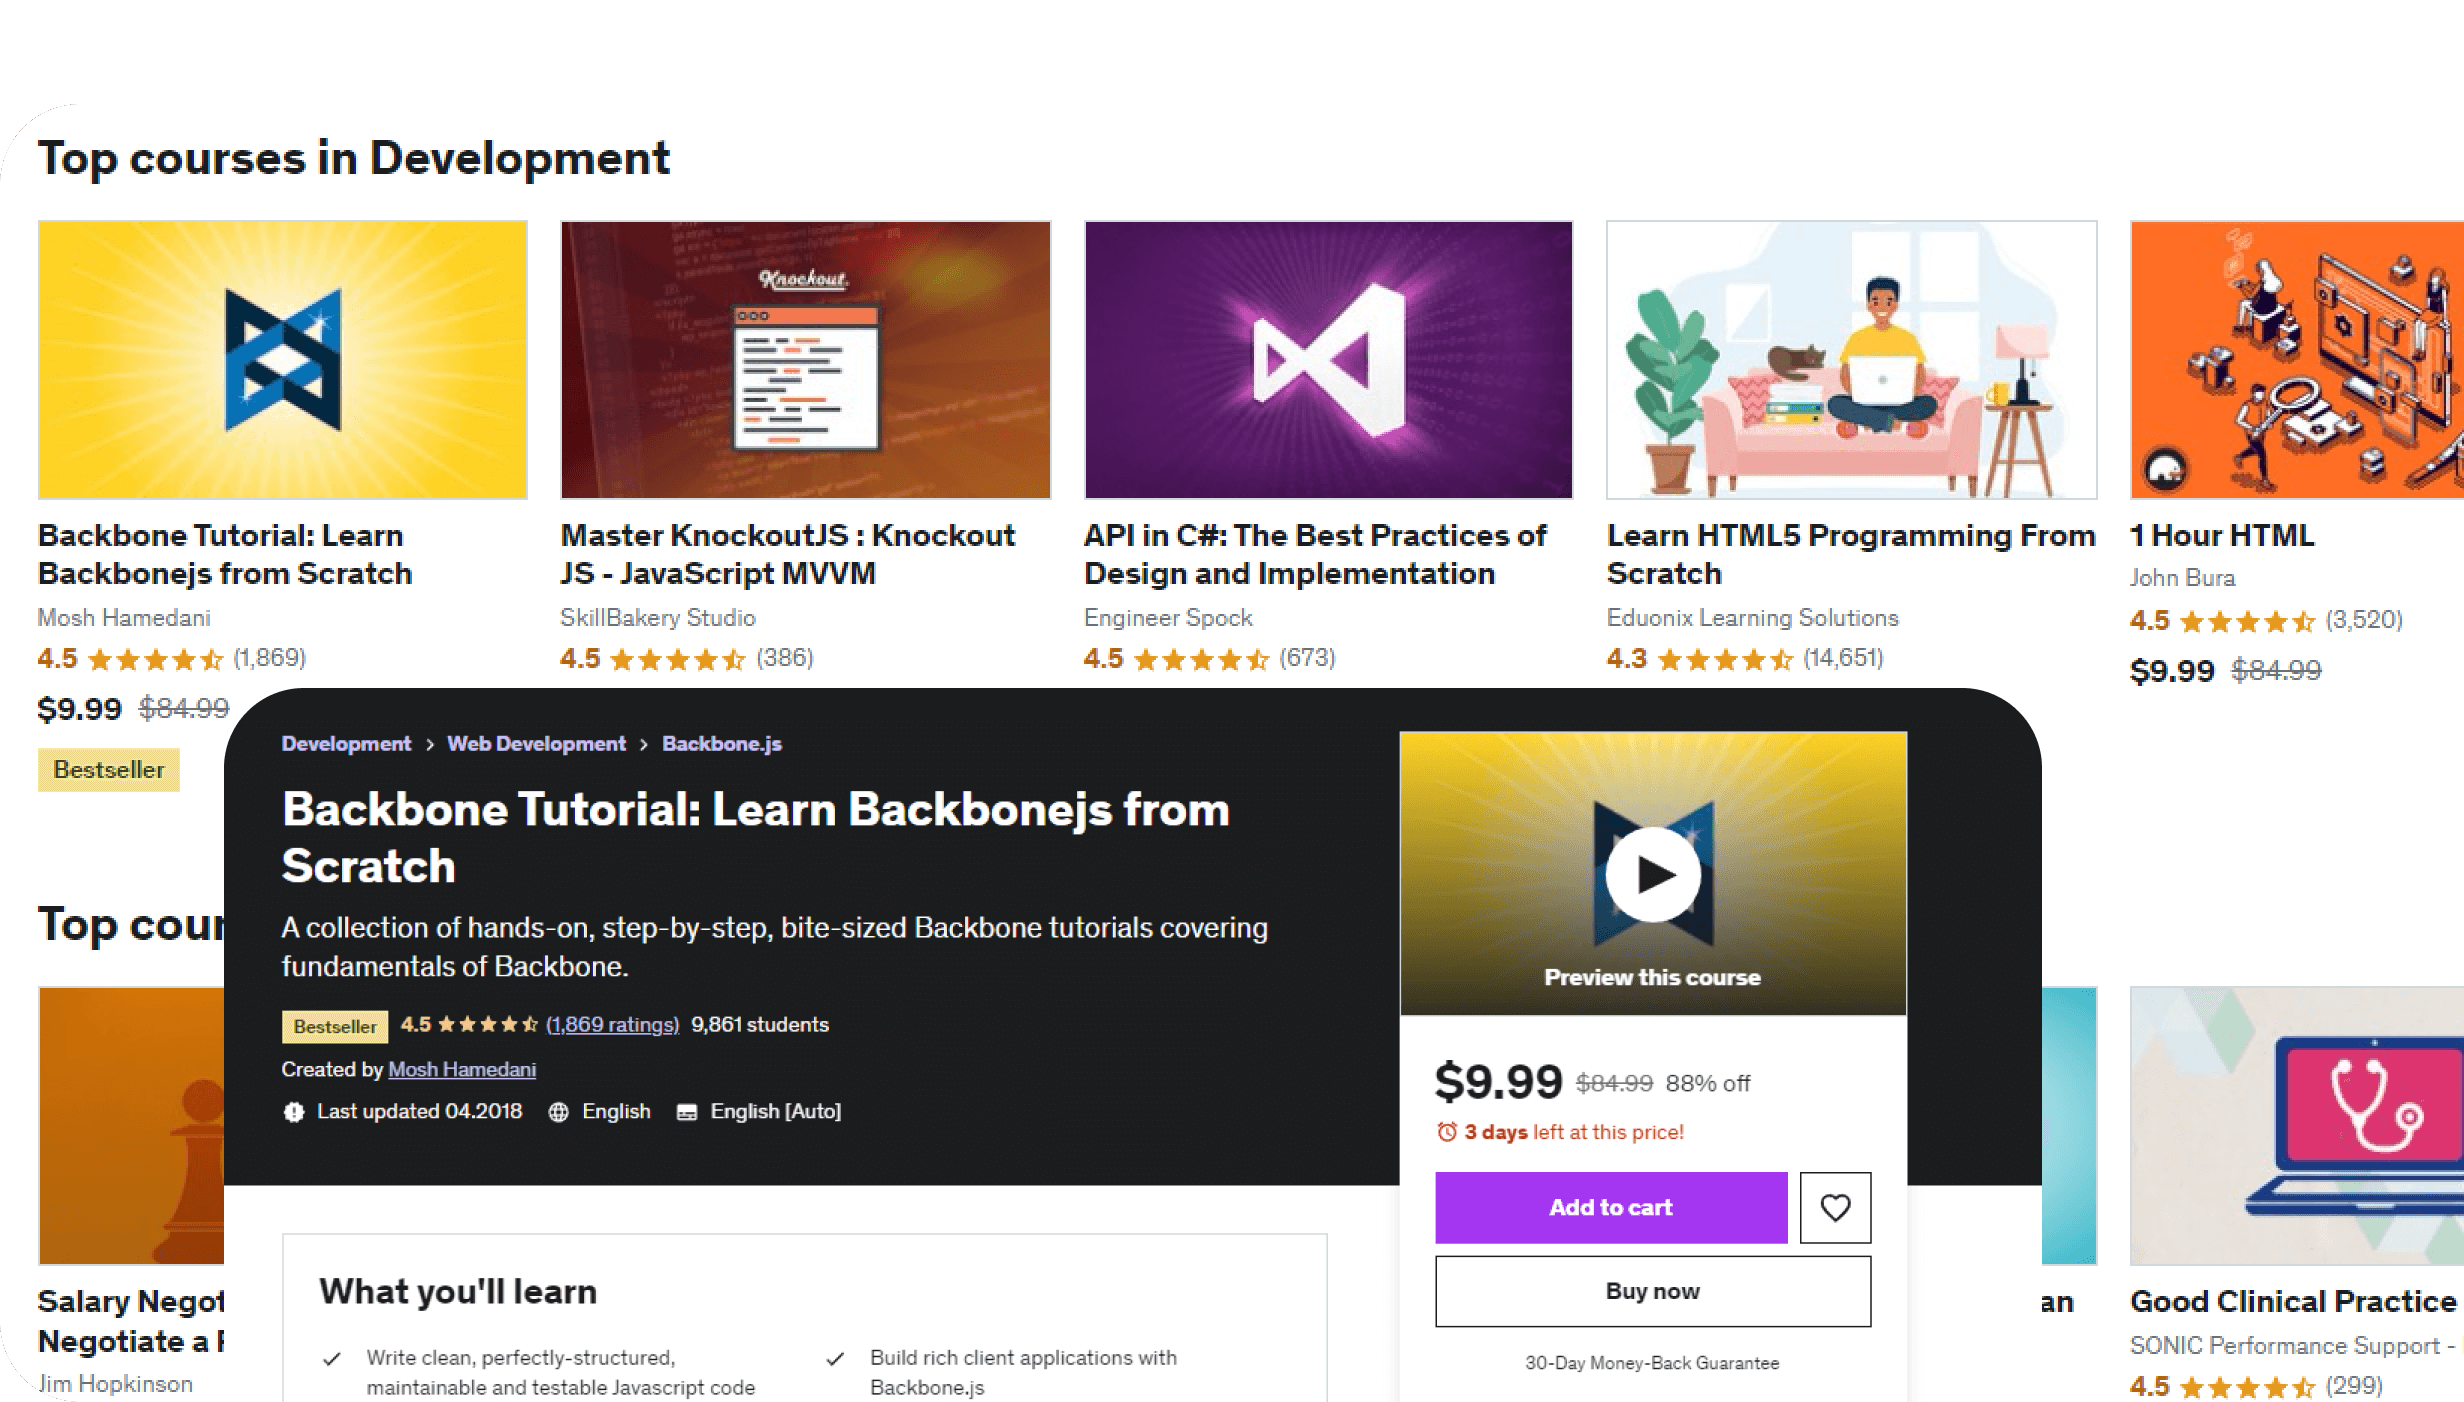Screen dimensions: 2464x1402
Task: Click 'John Bura' author name
Action: [x=2182, y=578]
